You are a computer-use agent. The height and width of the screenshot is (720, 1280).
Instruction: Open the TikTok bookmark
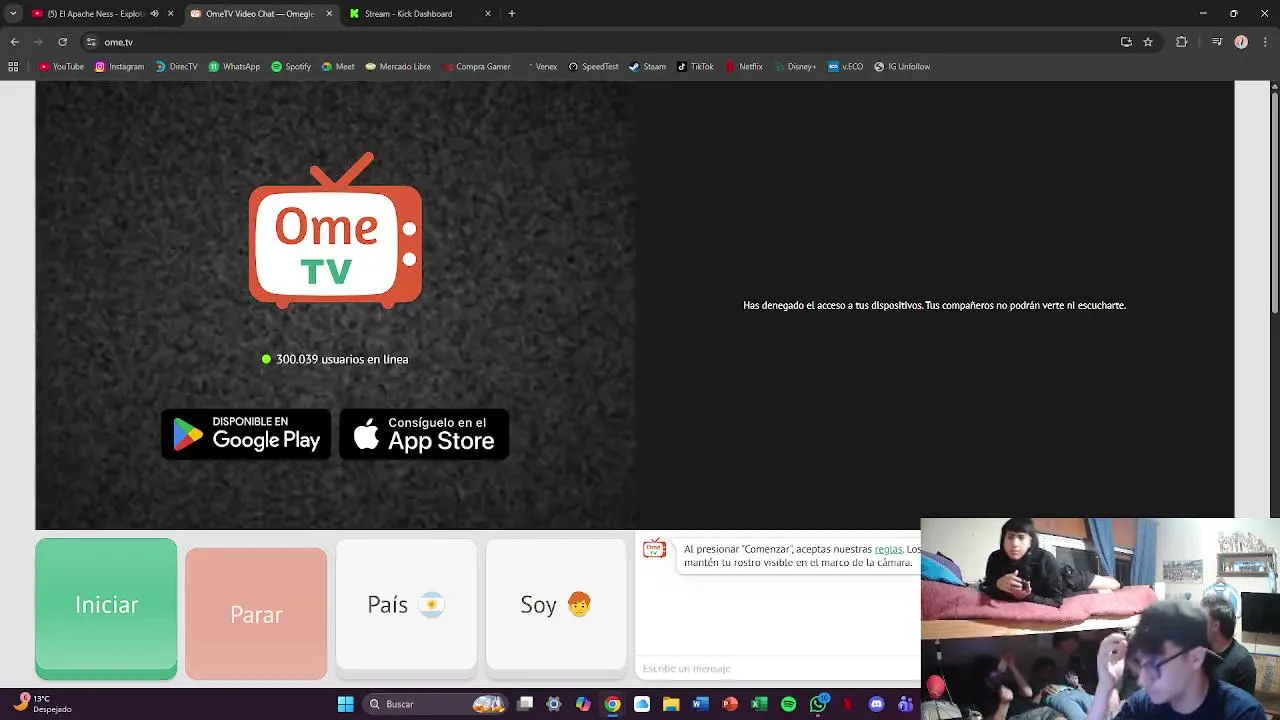coord(695,67)
